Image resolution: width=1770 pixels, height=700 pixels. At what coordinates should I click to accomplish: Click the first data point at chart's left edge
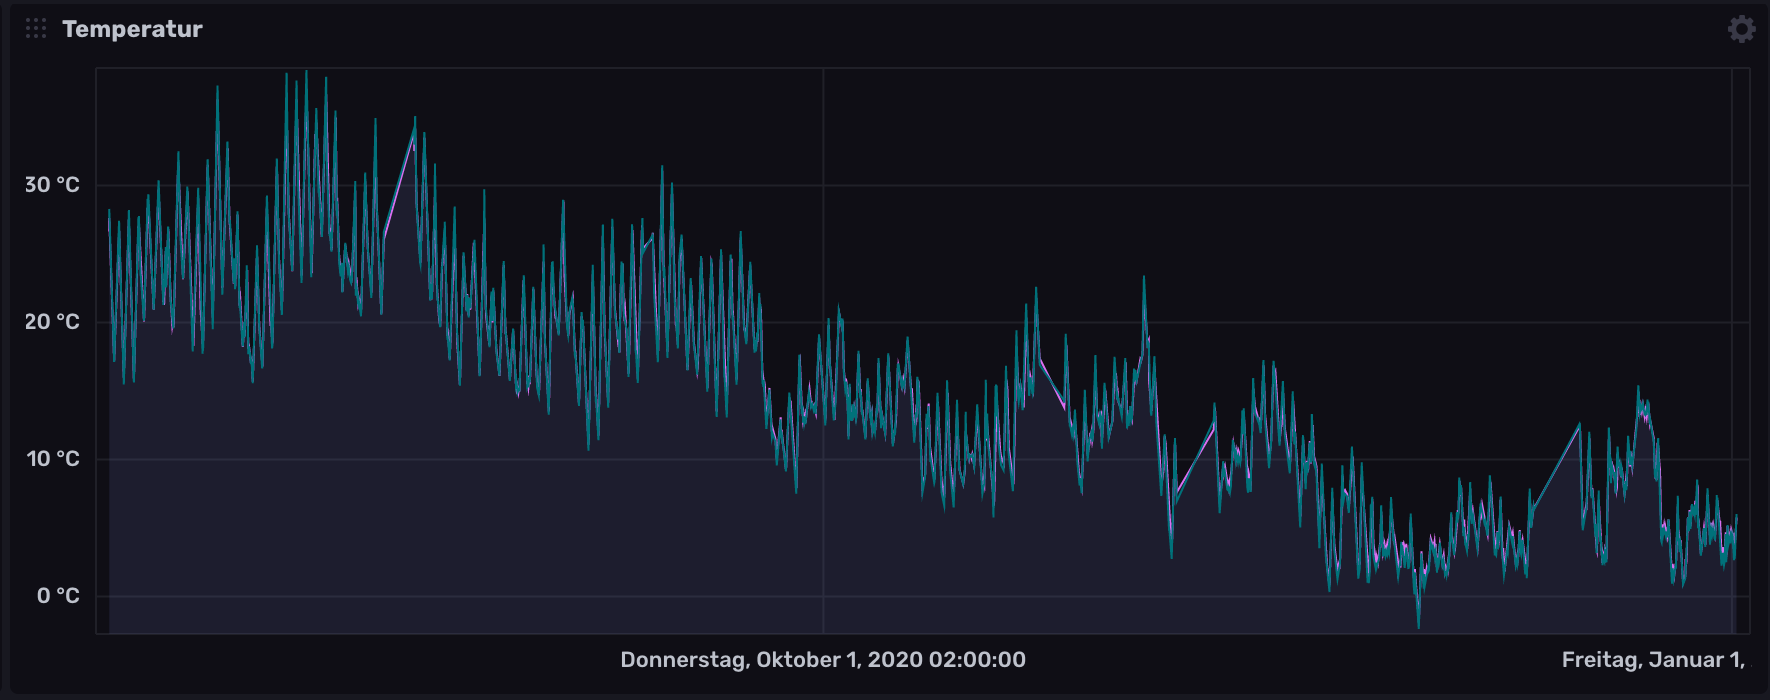tap(109, 215)
